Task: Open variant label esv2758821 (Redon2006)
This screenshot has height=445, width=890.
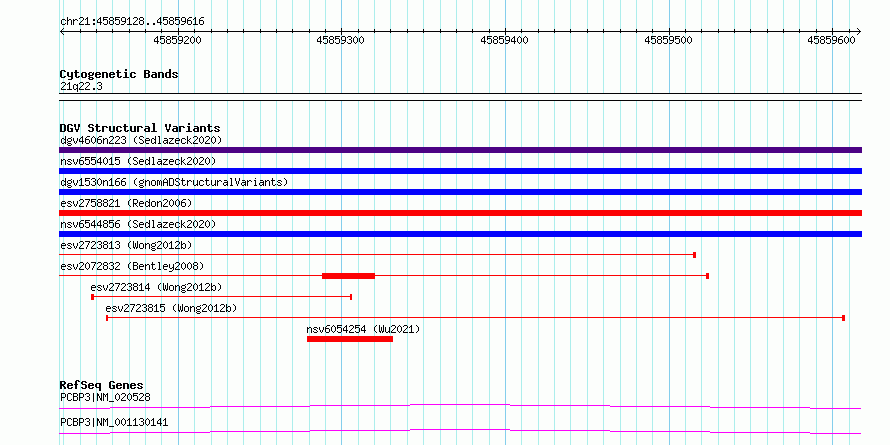Action: (x=126, y=203)
